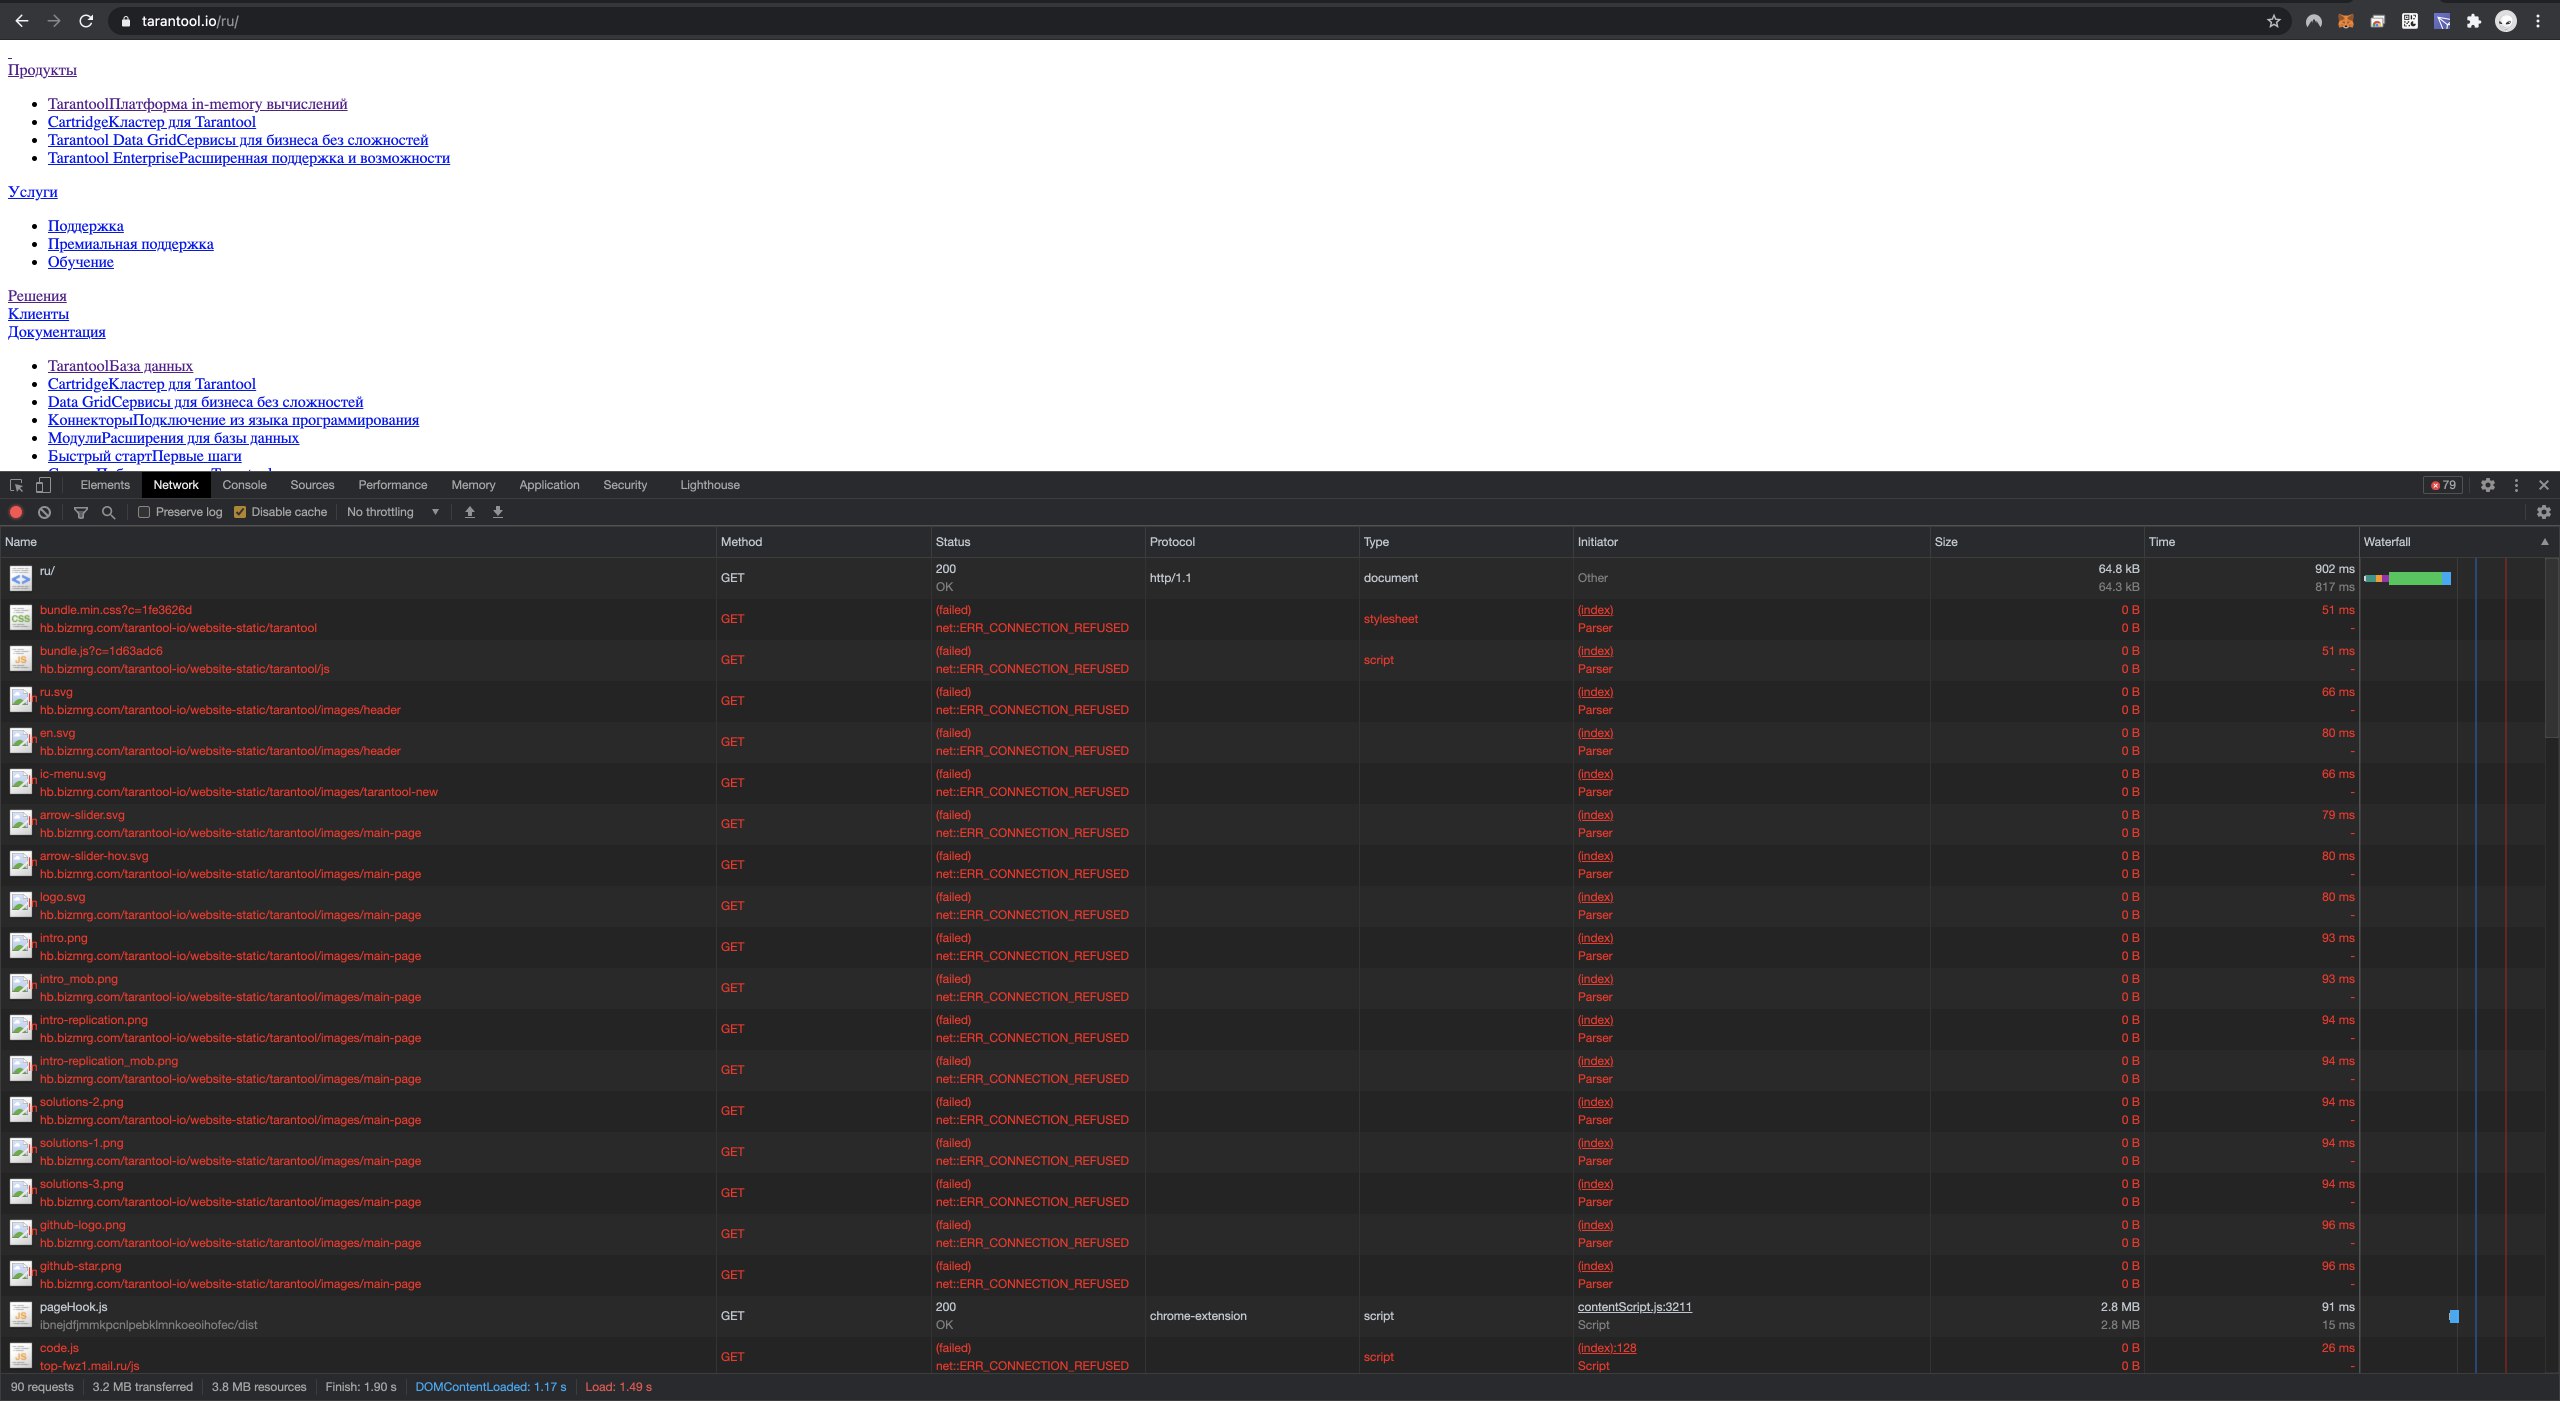Stop recording network log
Viewport: 2560px width, 1401px height.
point(16,512)
